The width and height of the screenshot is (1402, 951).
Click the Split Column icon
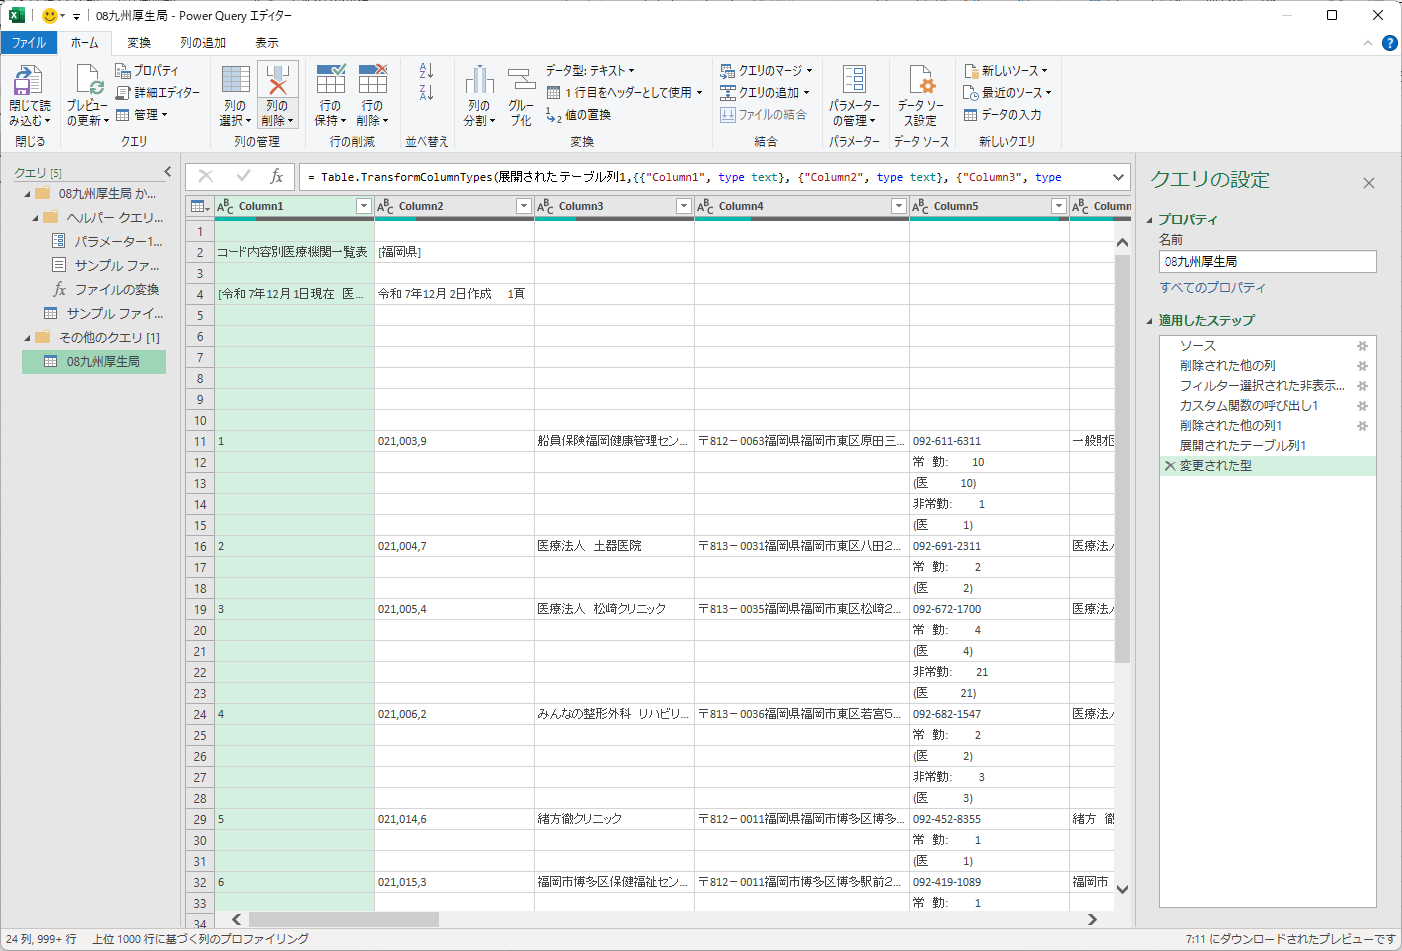point(479,82)
